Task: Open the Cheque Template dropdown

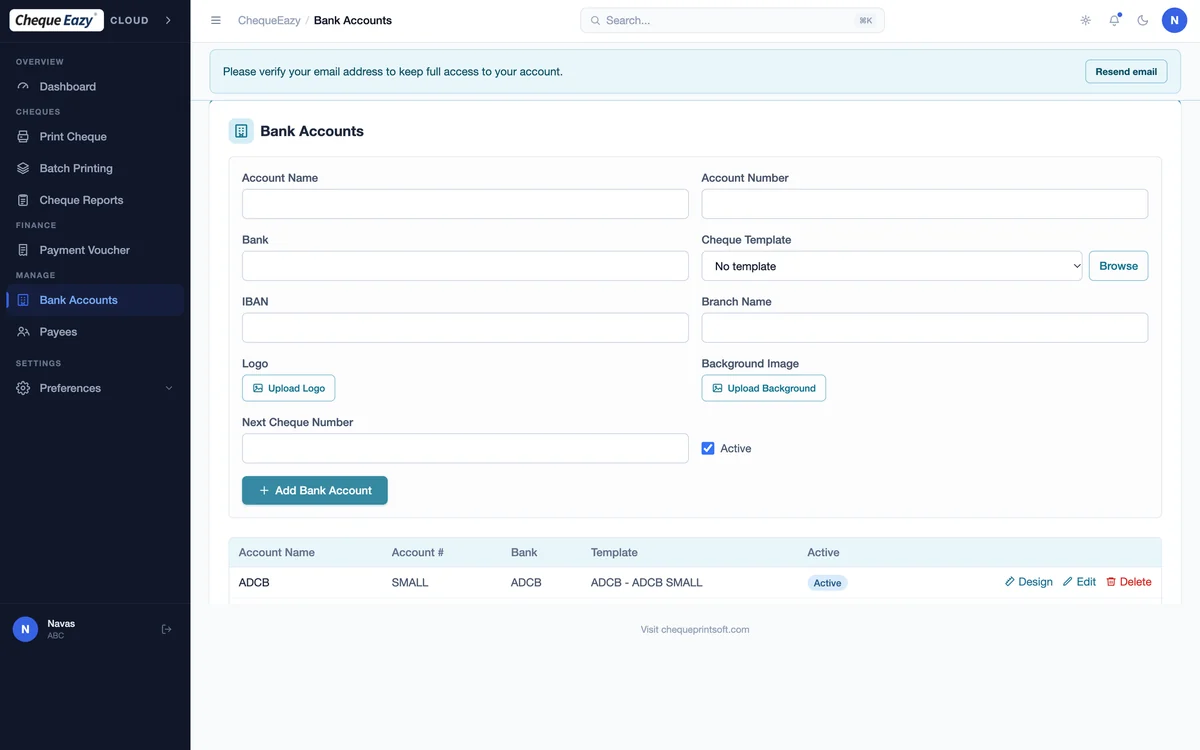Action: [892, 266]
